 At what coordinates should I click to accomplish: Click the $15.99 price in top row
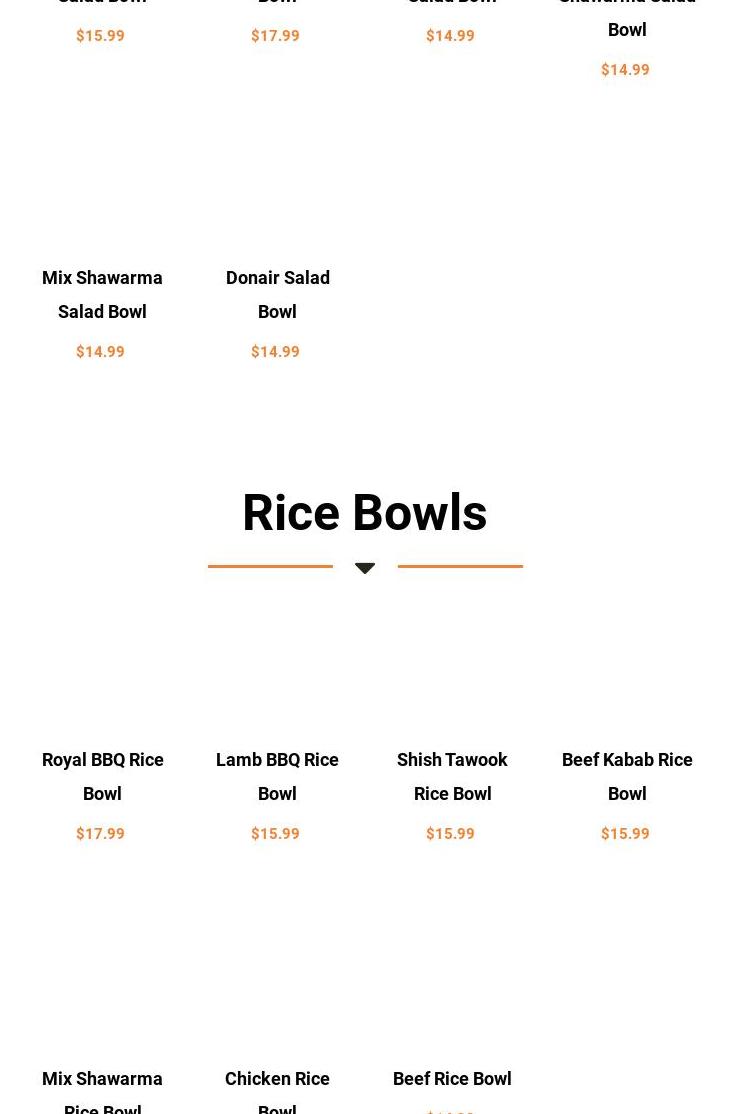pyautogui.click(x=100, y=36)
